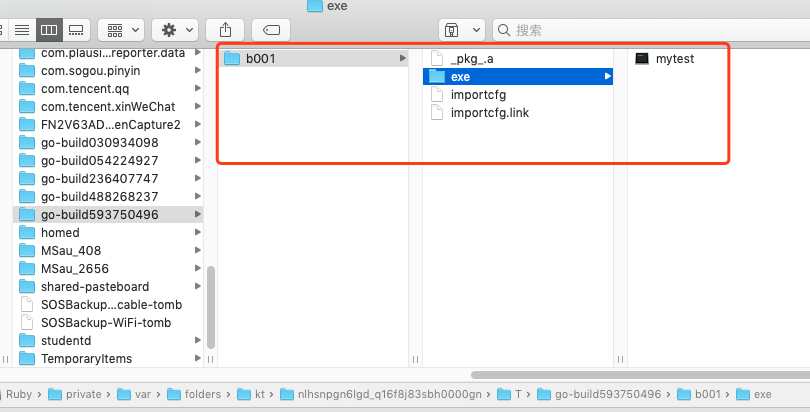
Task: Open the toolbar dropdown beside search
Action: 462,30
